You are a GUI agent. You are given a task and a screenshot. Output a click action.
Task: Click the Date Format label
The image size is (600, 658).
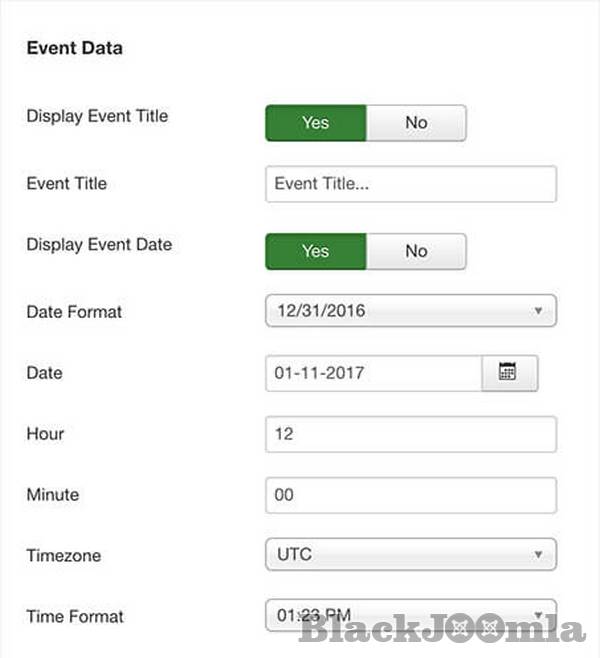74,312
